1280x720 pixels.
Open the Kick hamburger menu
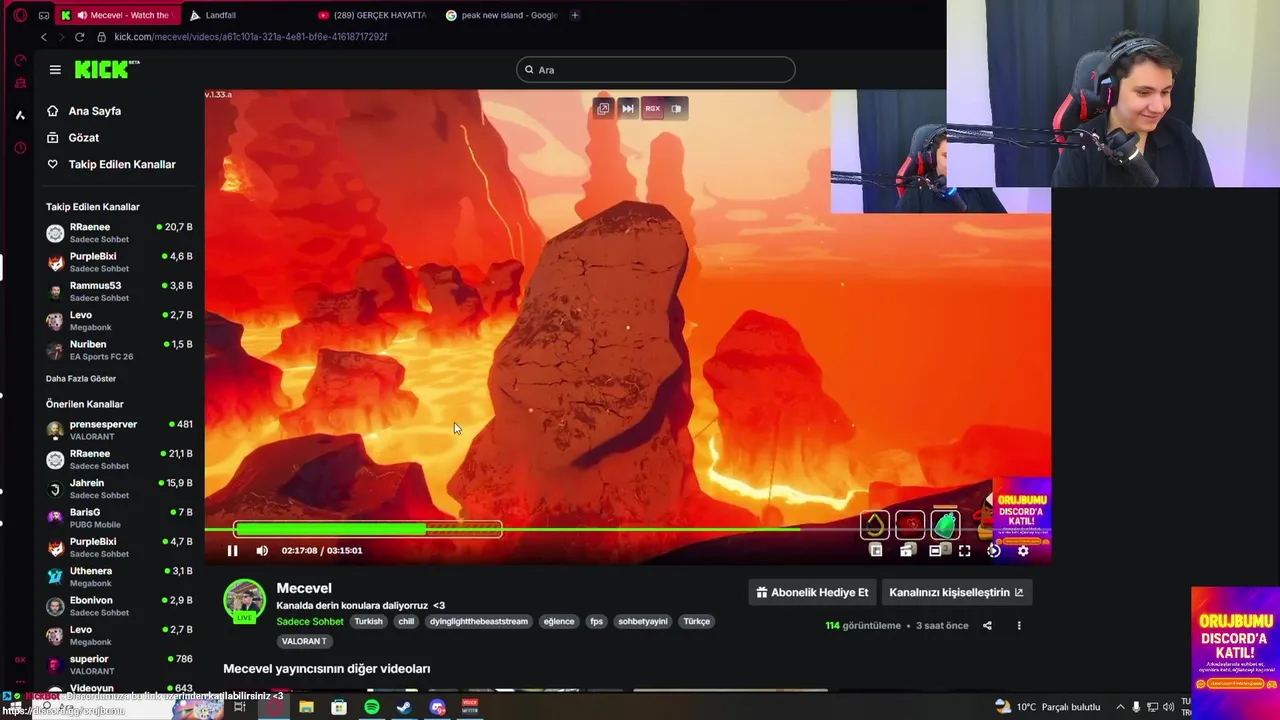(55, 69)
